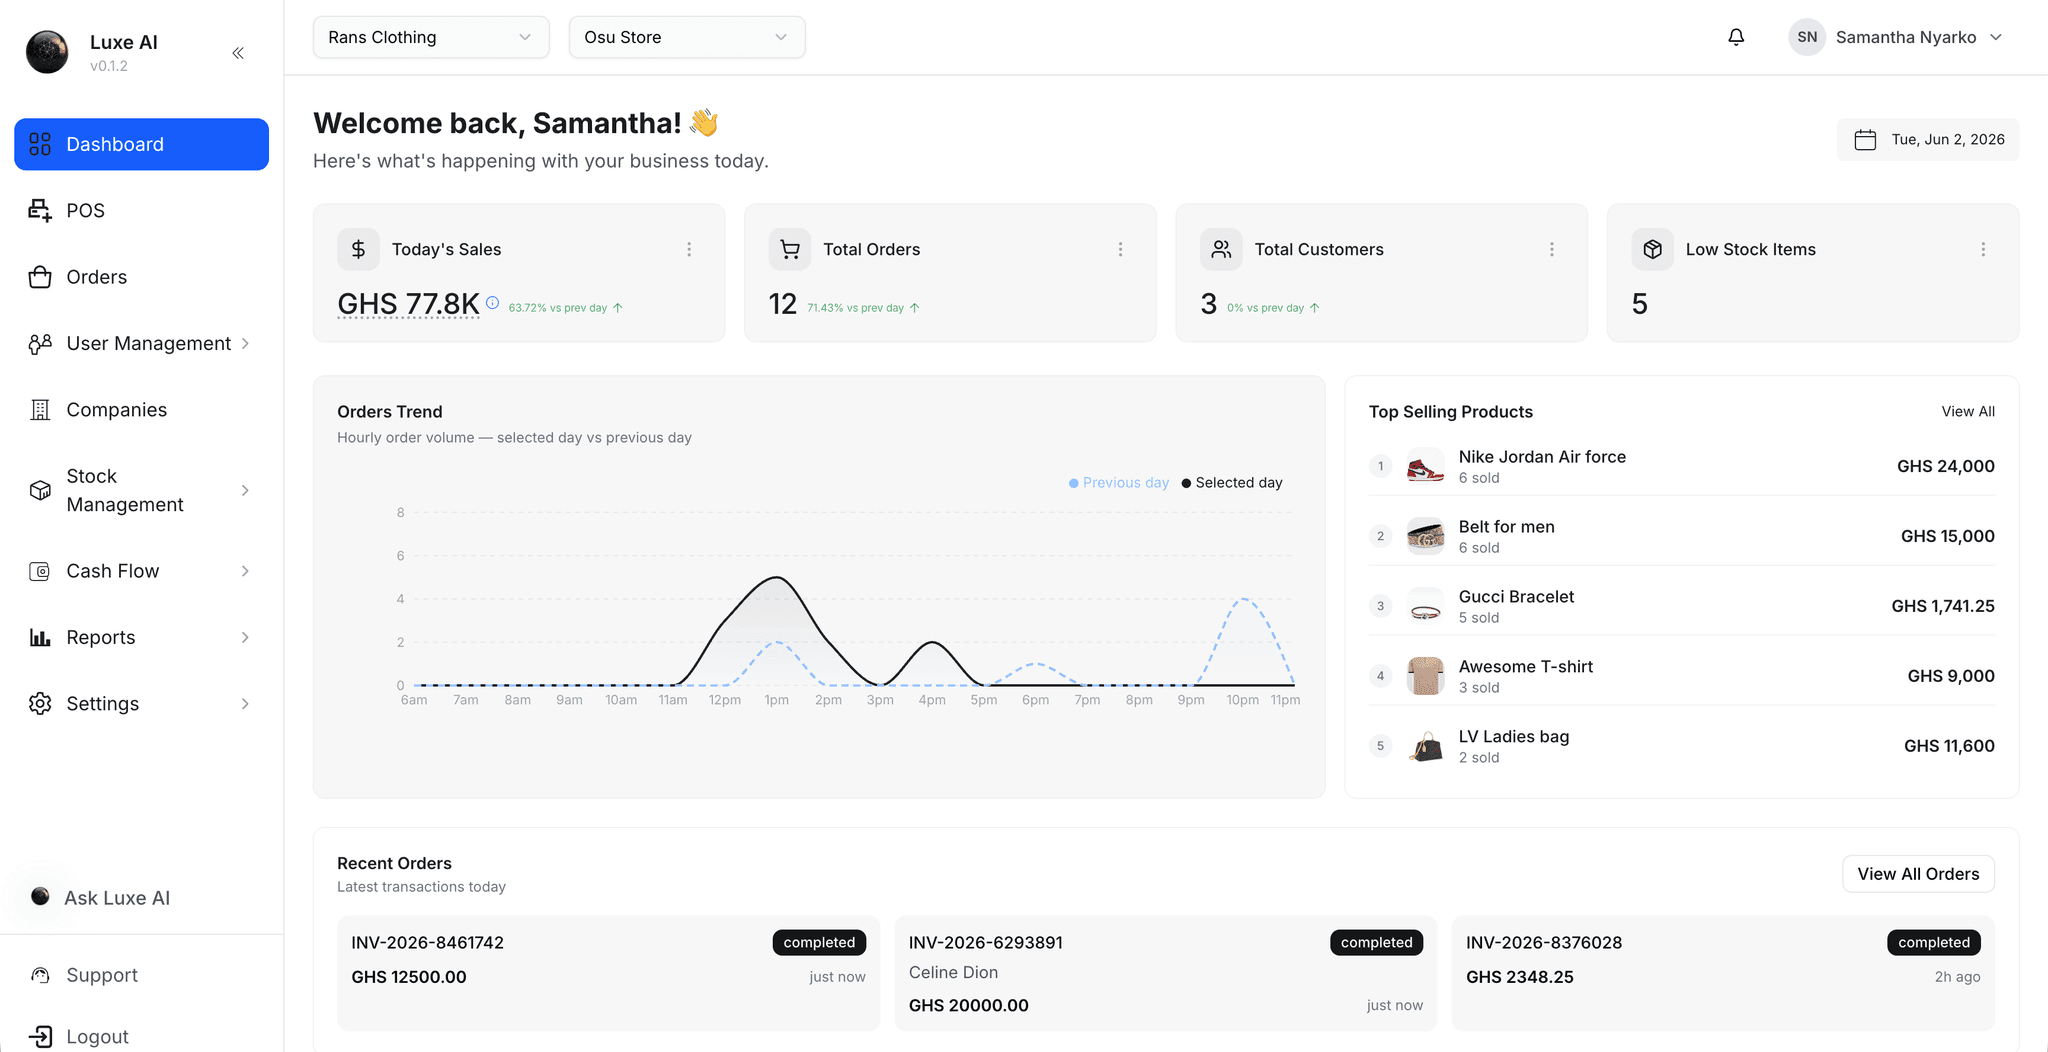Viewport: 2048px width, 1052px height.
Task: Click the GHS 24,000 amount for Nike Jordan
Action: [x=1945, y=466]
